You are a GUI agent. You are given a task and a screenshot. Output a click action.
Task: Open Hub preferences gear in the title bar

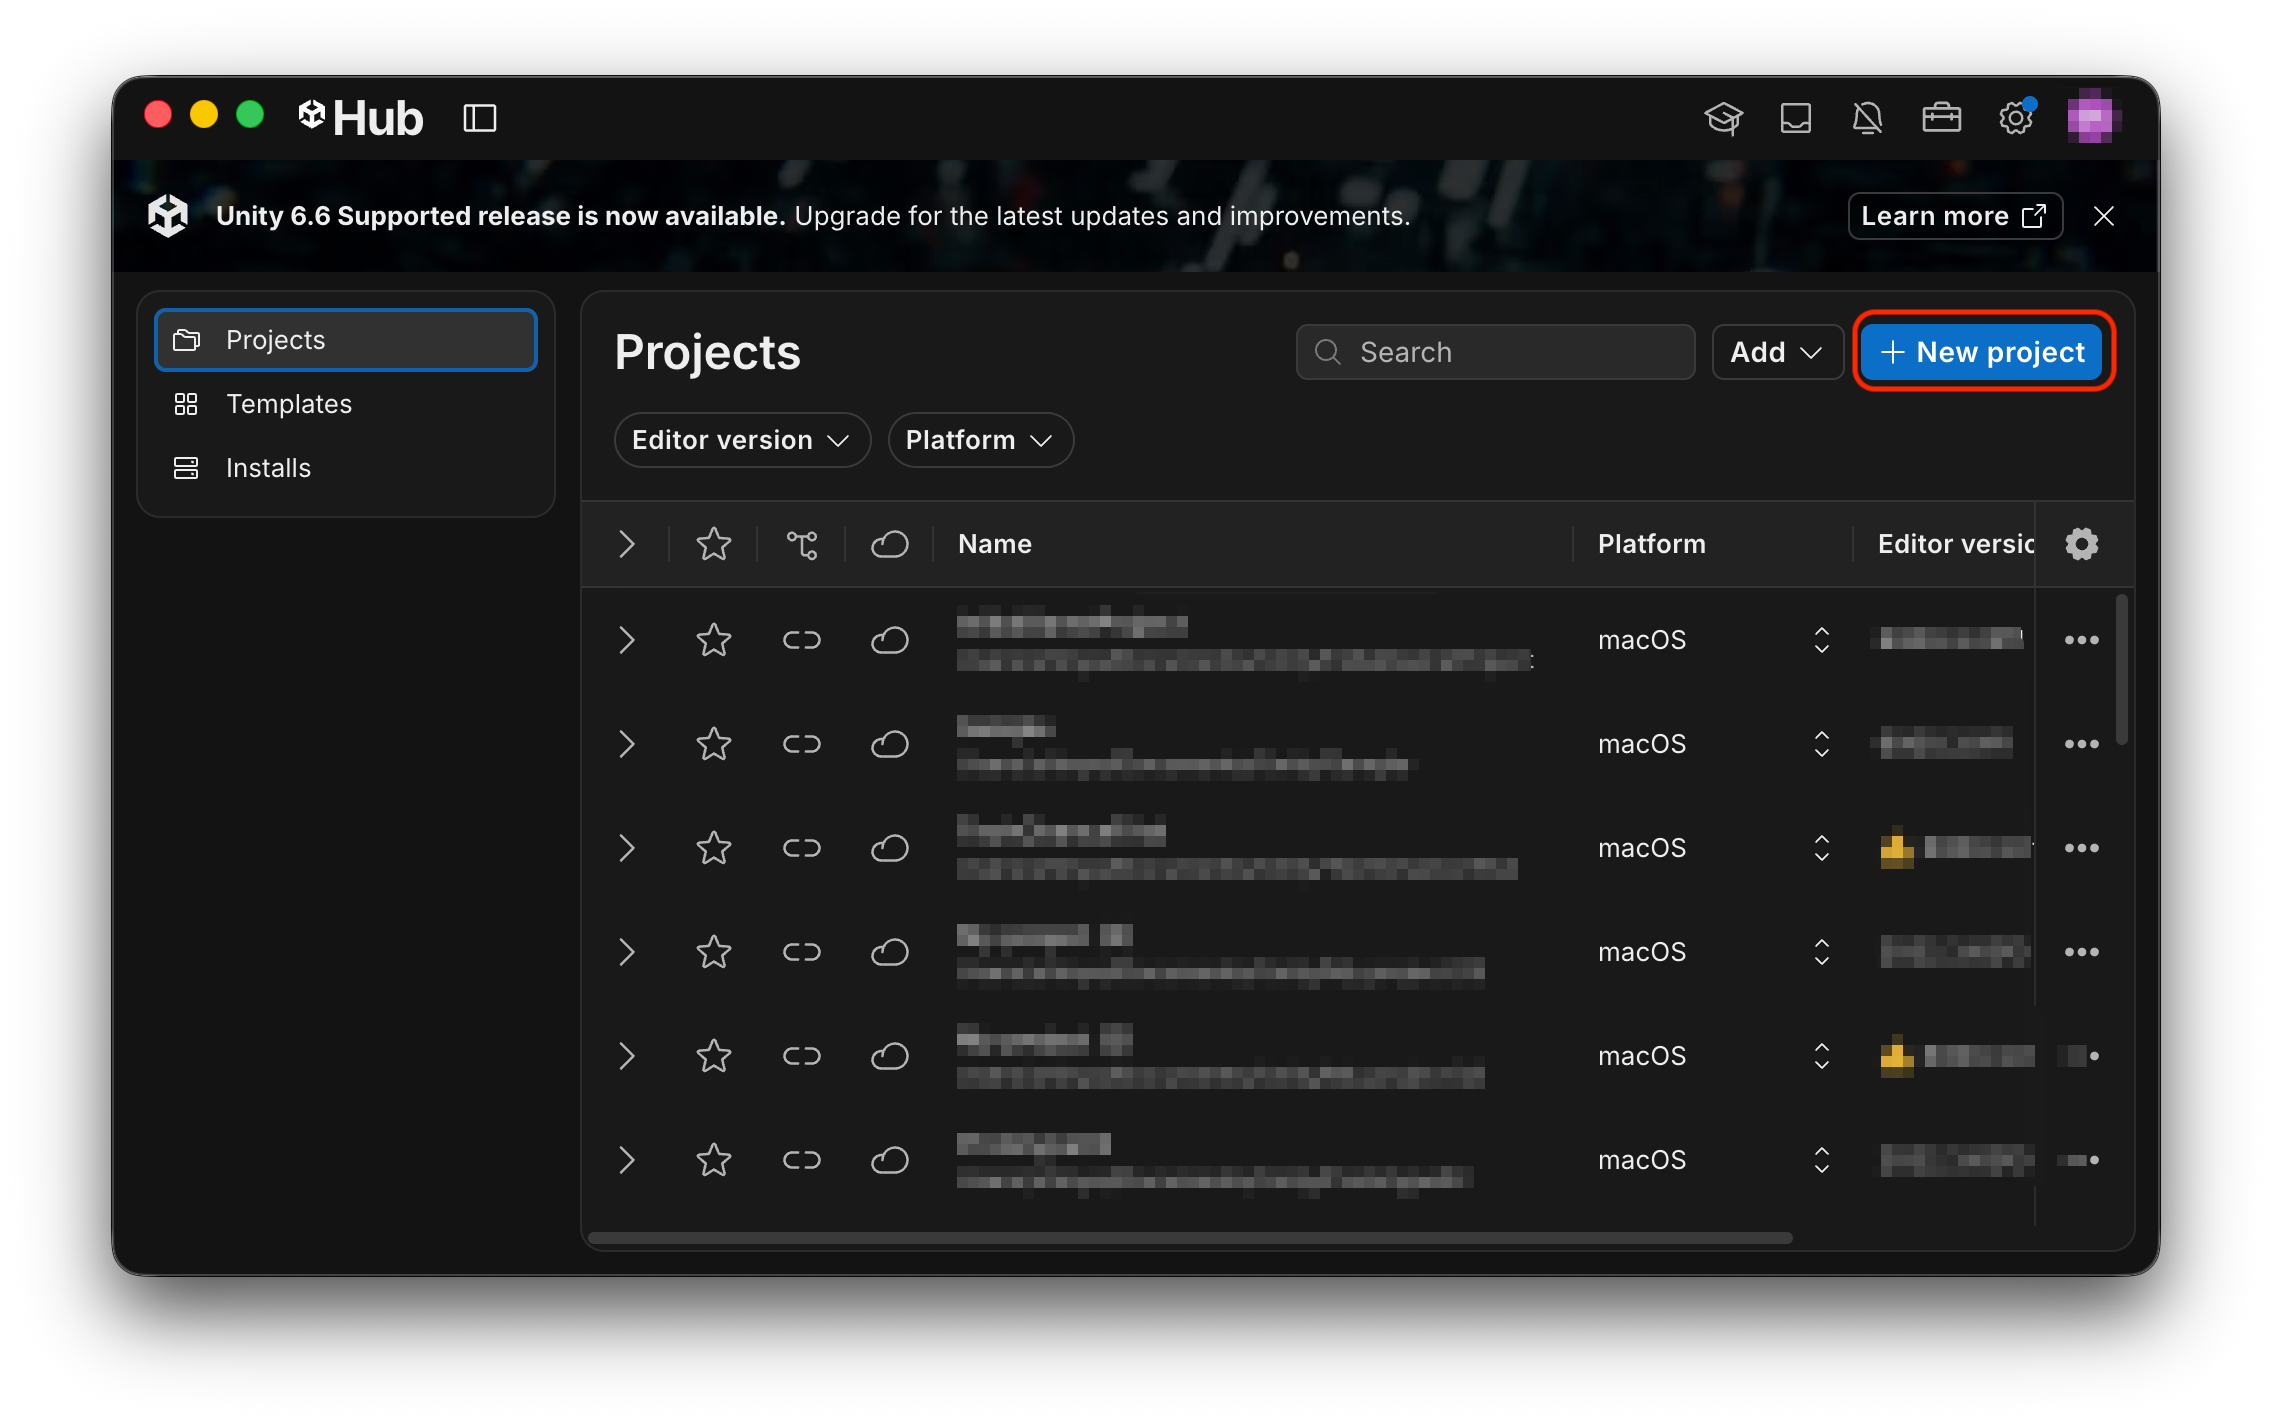(2016, 118)
